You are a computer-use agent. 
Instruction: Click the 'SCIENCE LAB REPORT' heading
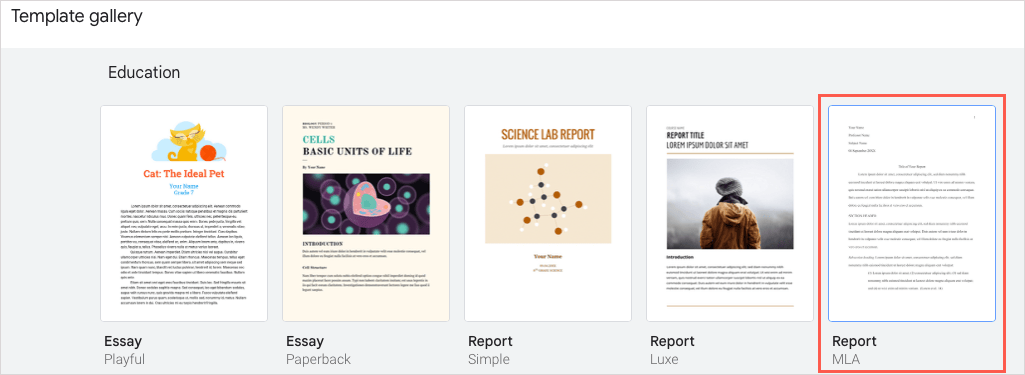coord(548,135)
